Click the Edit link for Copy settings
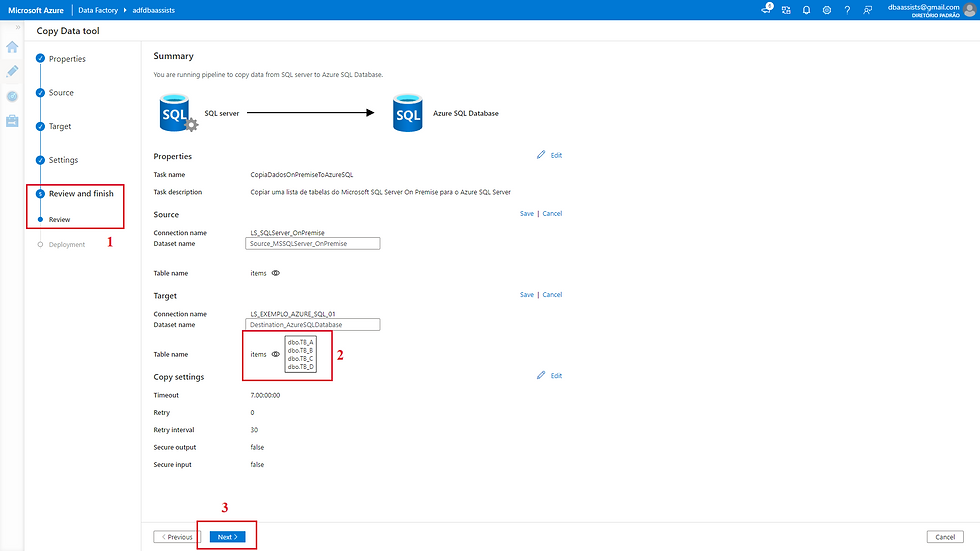This screenshot has height=551, width=980. (556, 375)
